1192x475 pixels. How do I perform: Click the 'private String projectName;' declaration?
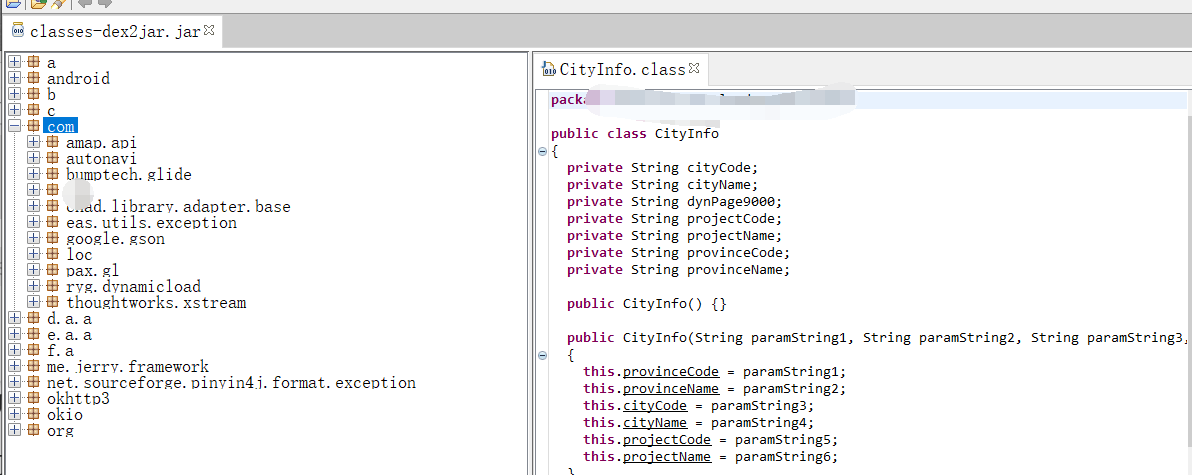(674, 236)
